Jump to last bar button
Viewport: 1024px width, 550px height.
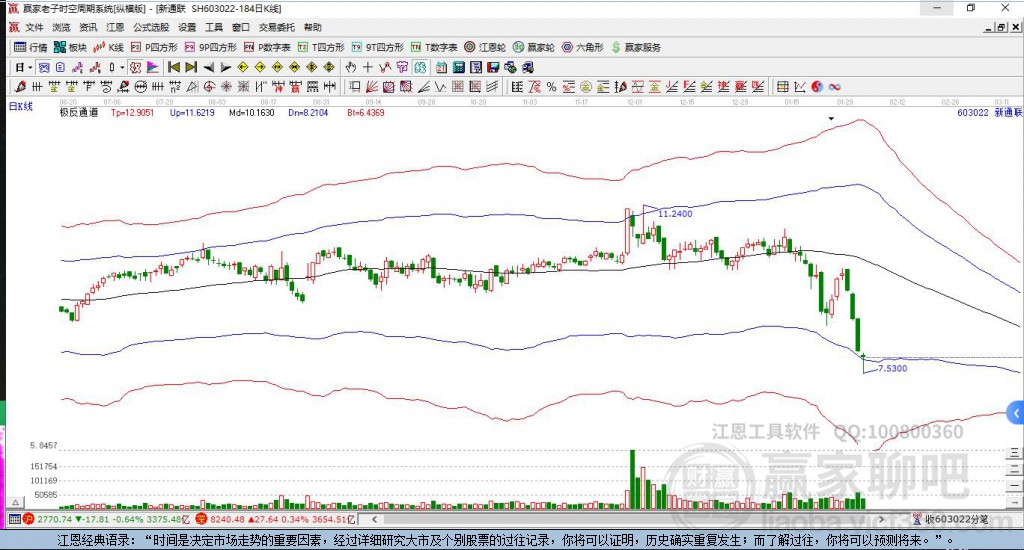[191, 67]
